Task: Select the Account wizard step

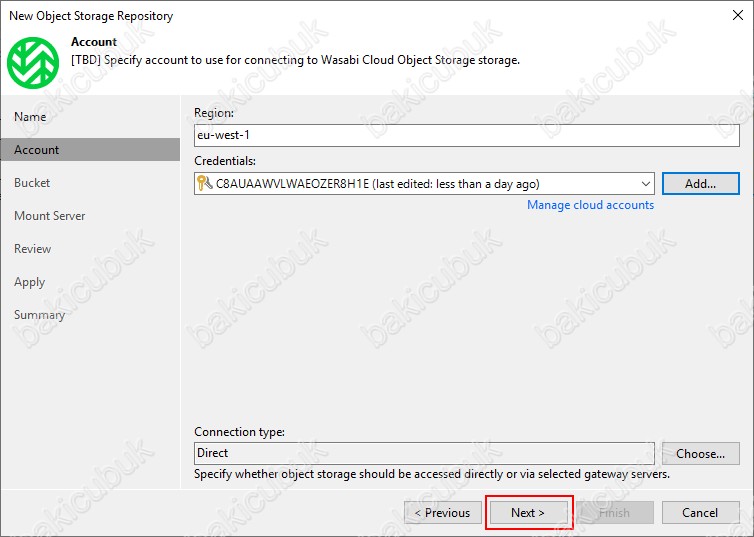Action: pyautogui.click(x=37, y=150)
